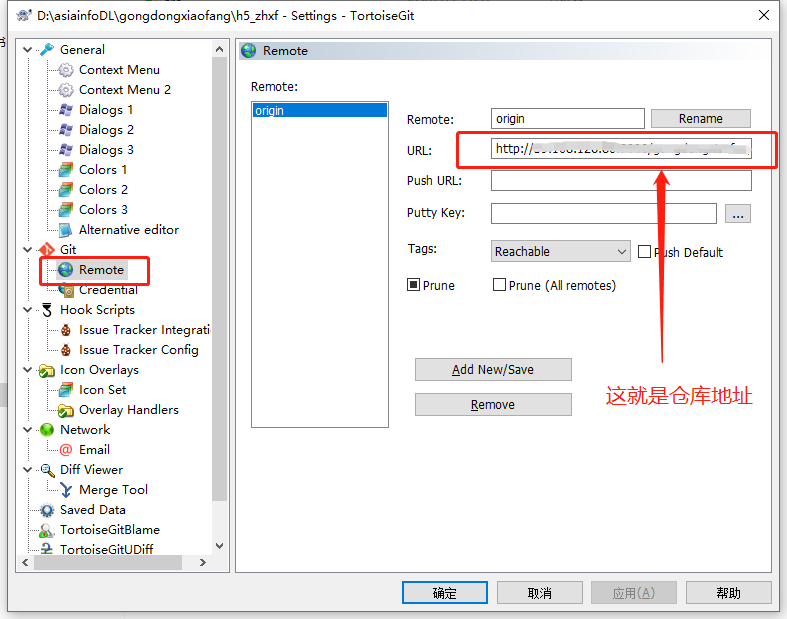Cancel with the 取消 button
The height and width of the screenshot is (619, 787).
coord(540,593)
